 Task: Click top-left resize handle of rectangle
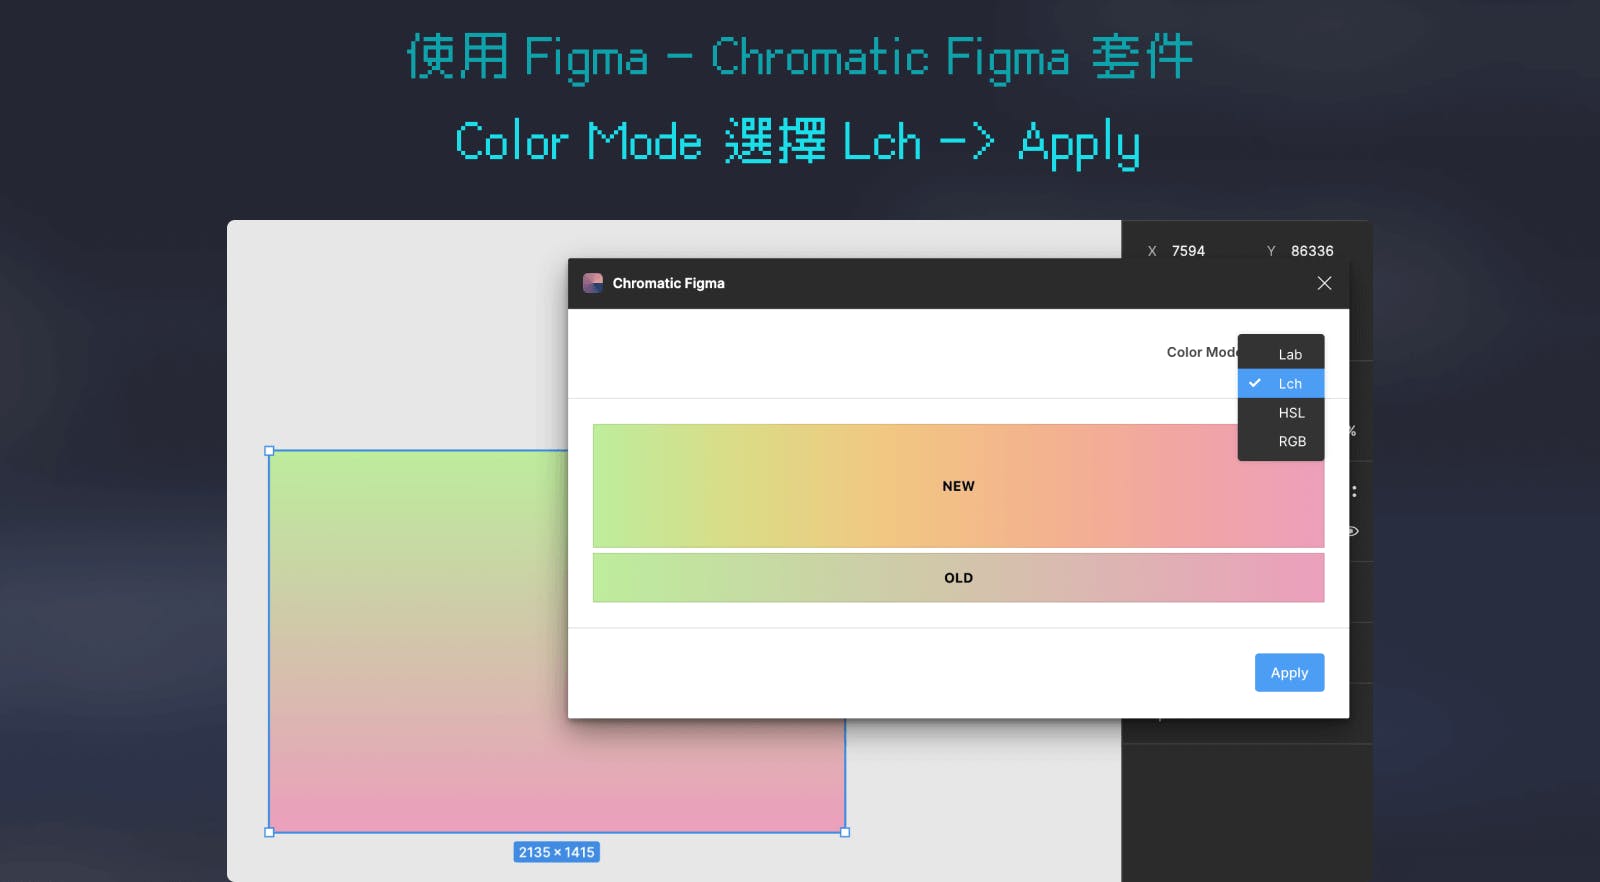pyautogui.click(x=269, y=451)
